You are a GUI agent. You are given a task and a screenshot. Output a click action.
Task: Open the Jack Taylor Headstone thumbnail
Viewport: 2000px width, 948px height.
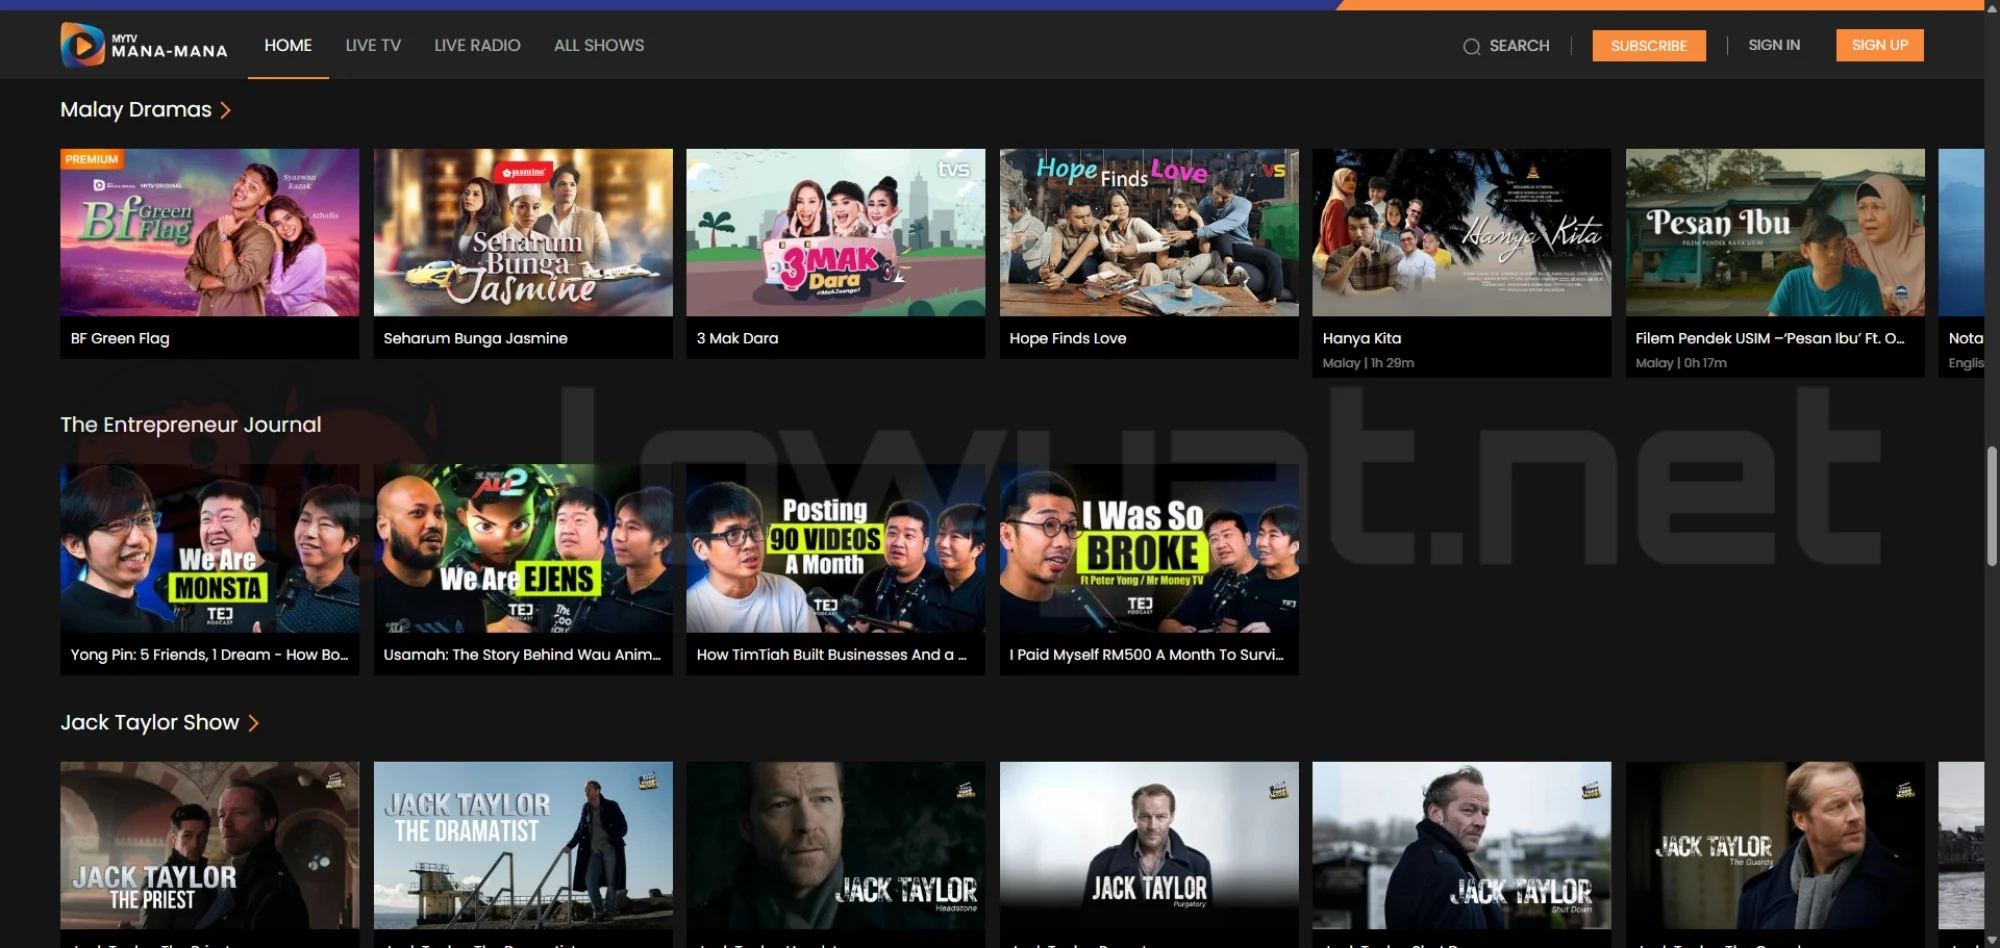pos(836,846)
